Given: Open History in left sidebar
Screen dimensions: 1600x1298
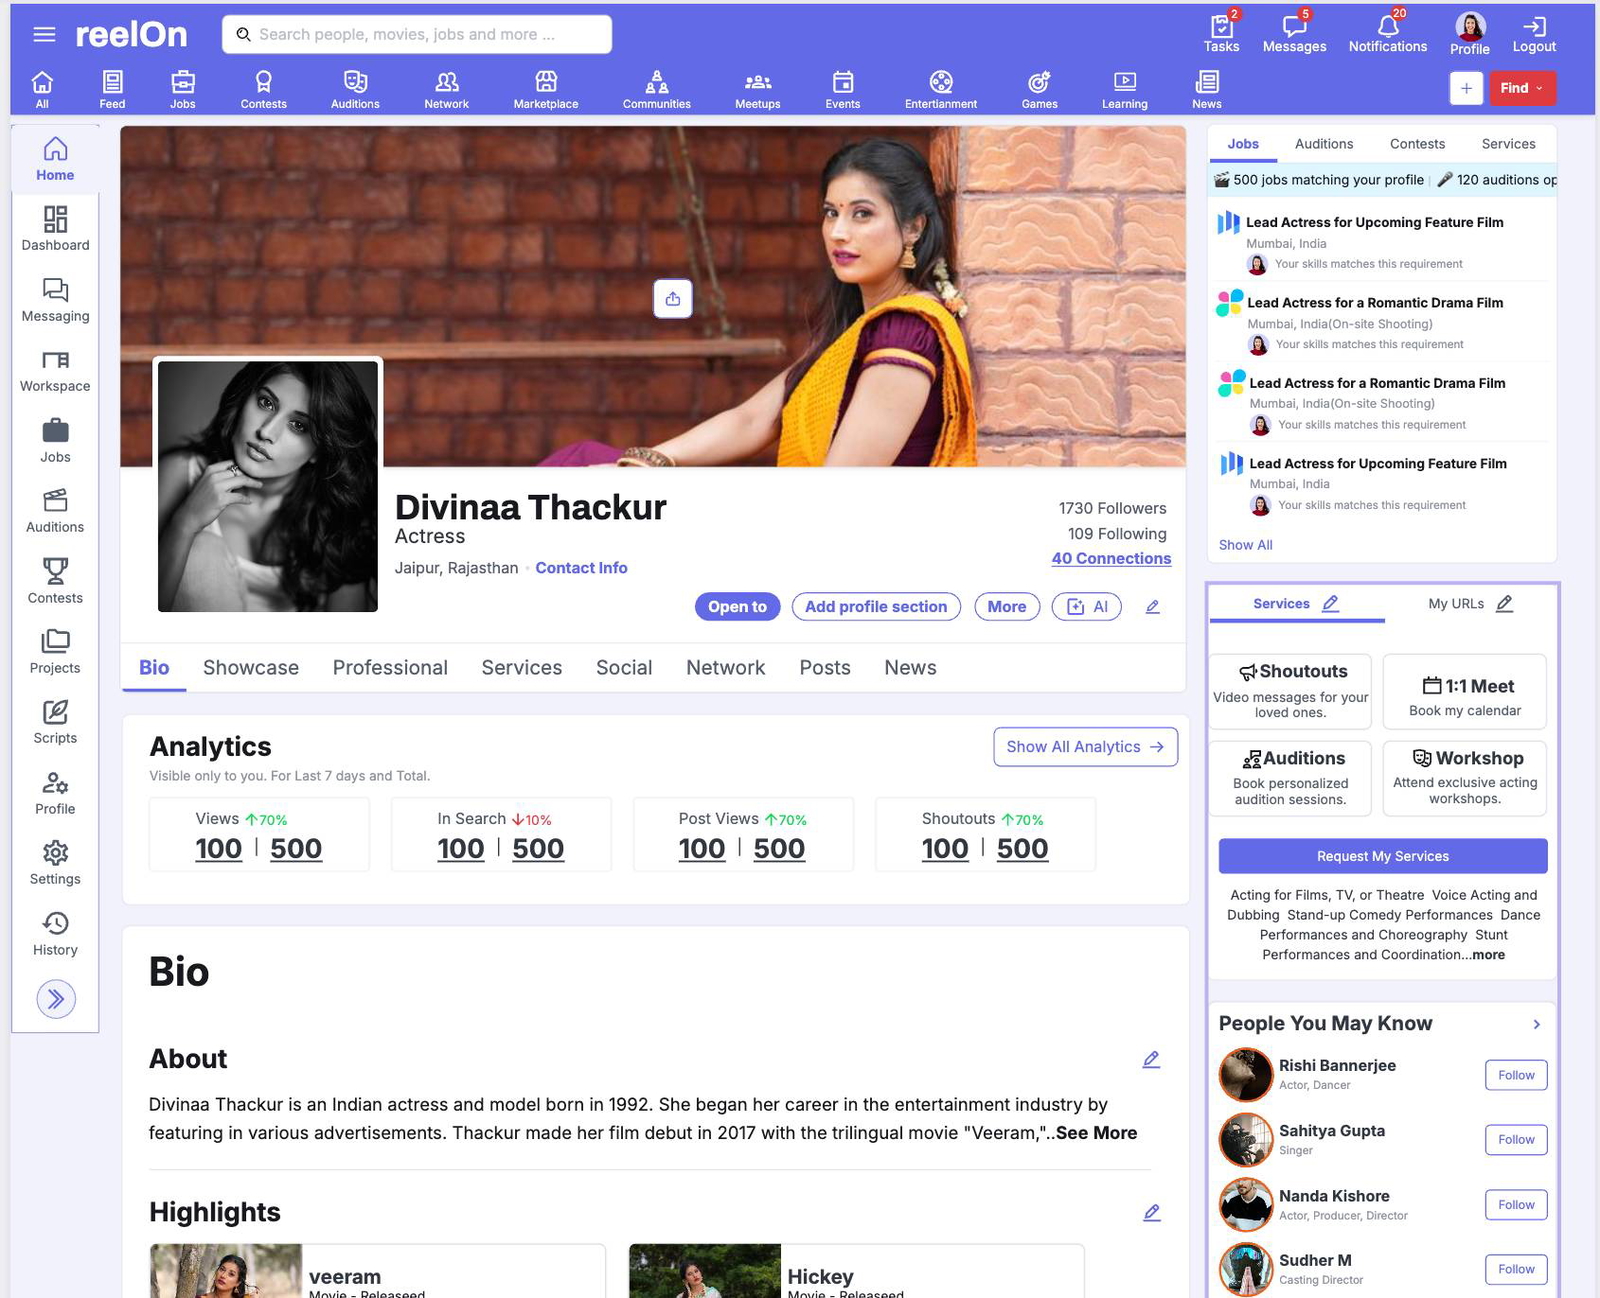Looking at the screenshot, I should click(x=55, y=934).
